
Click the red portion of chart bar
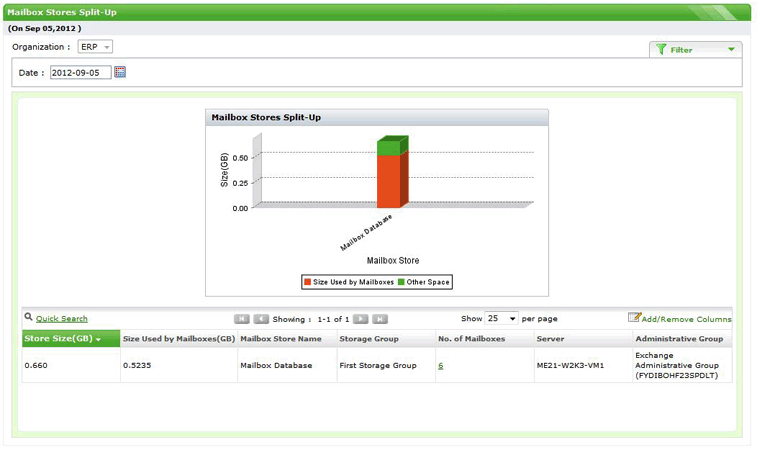click(389, 181)
